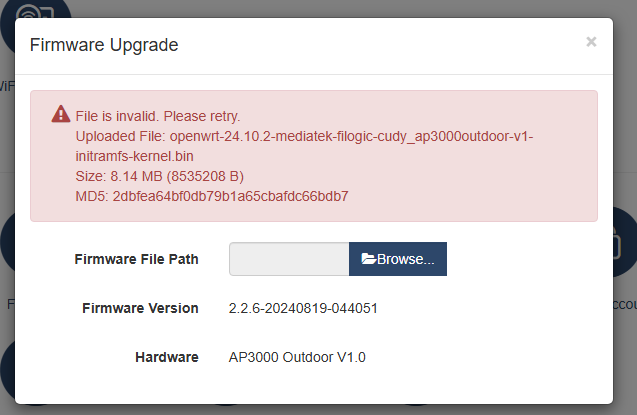Screen dimensions: 637x415
Task: Open the Browse... file chooser
Action: [x=398, y=259]
